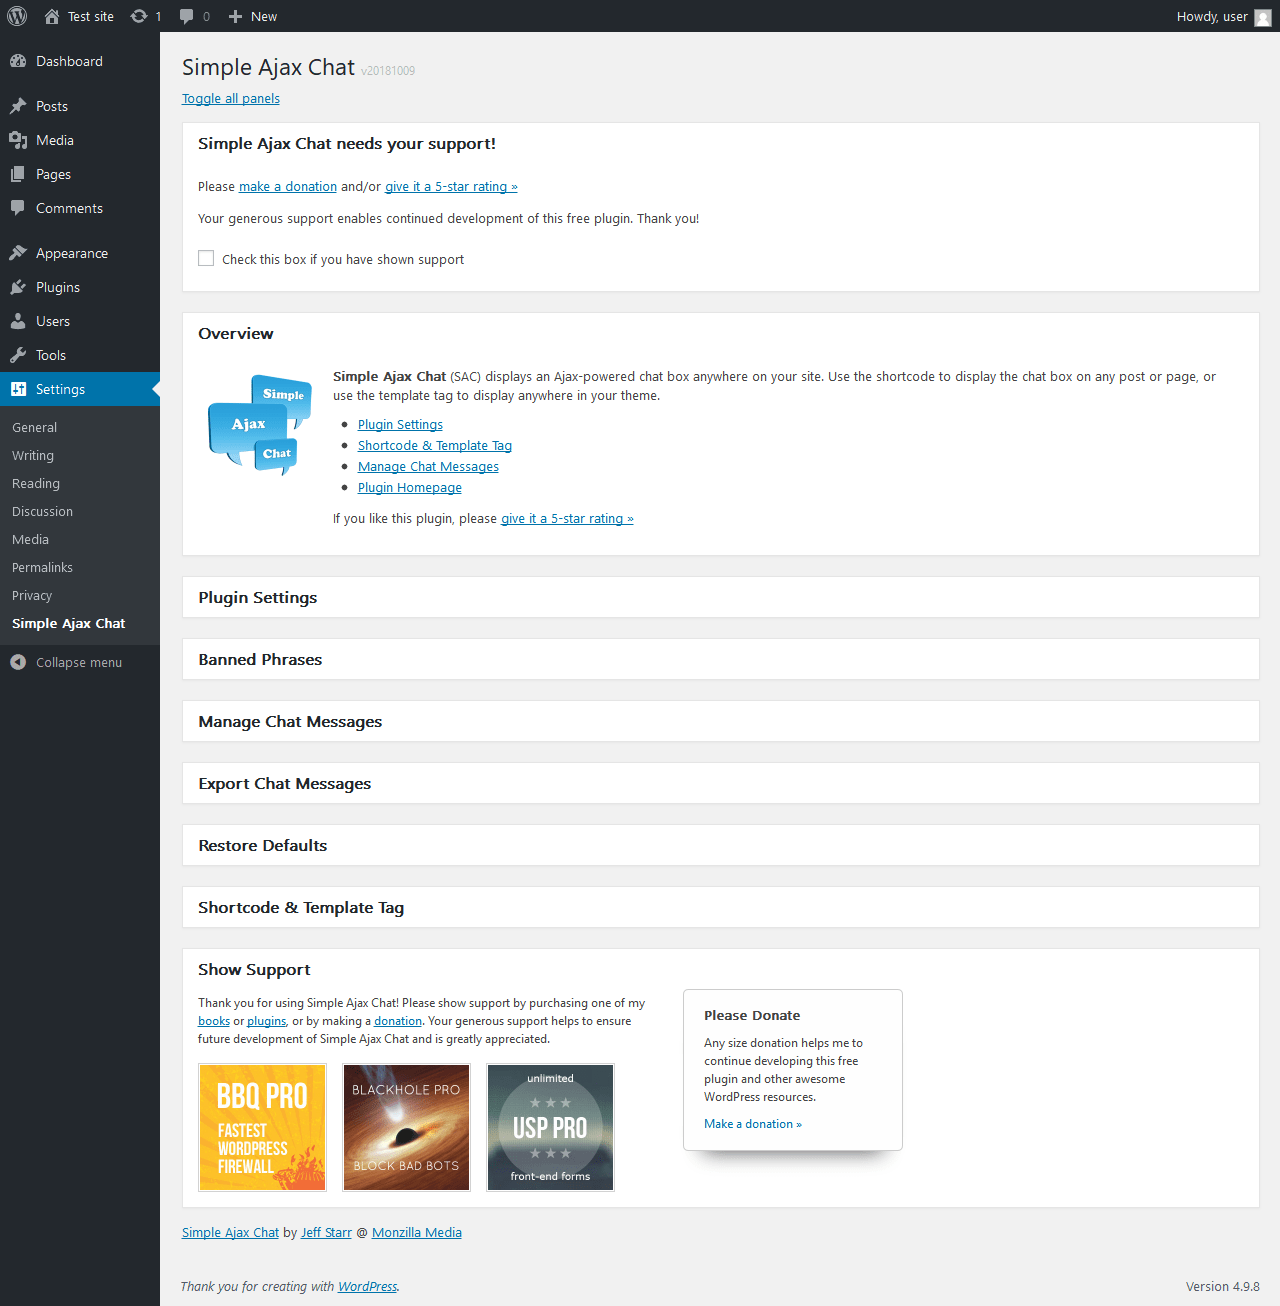
Task: Check the shown support checkbox
Action: 206,258
